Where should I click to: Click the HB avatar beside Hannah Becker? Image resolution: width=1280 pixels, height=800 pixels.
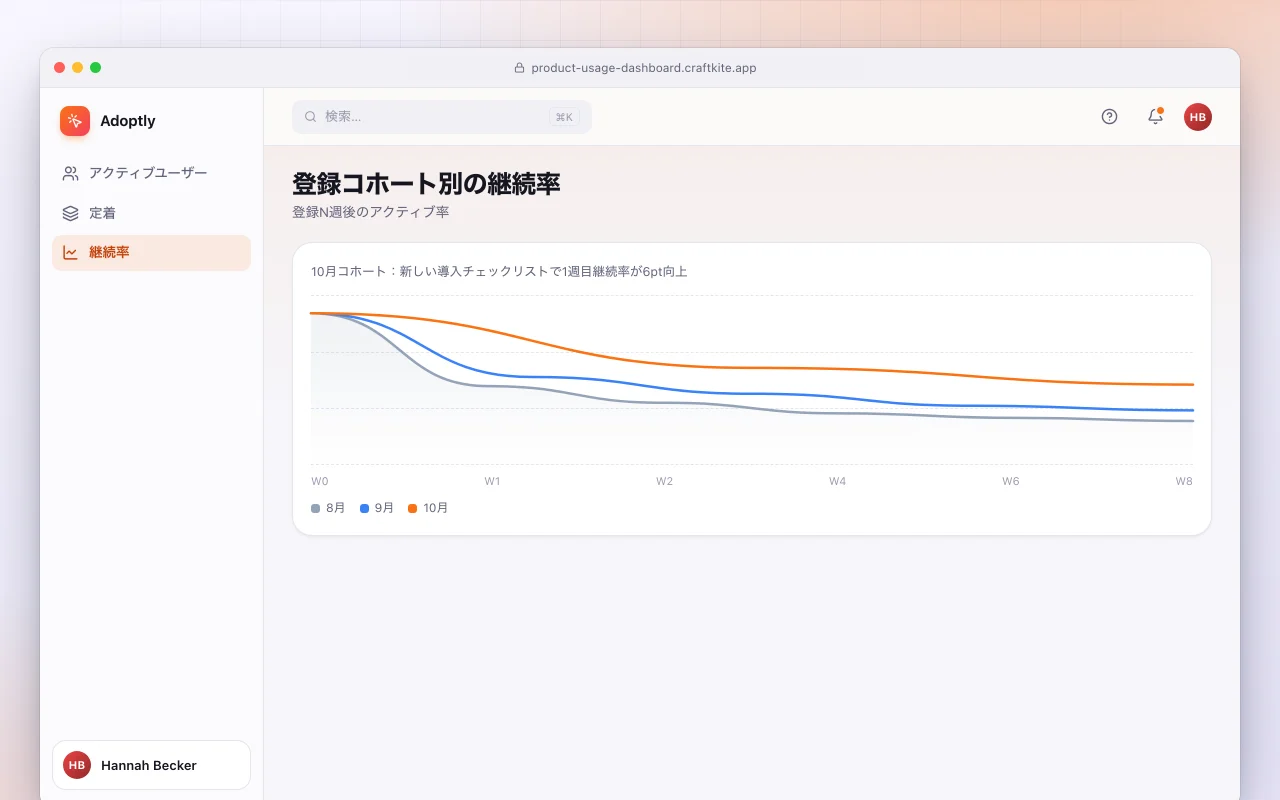click(x=77, y=765)
